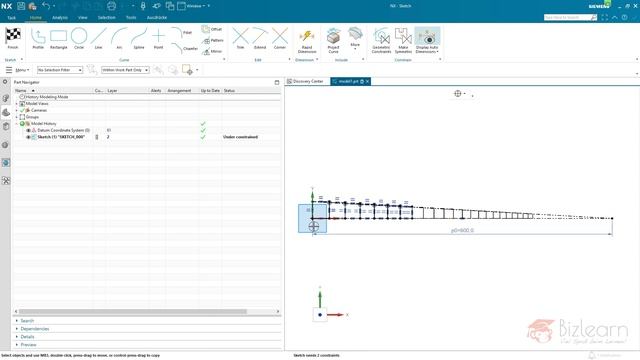Select the Fillet tool
Screen dimensions: 640x360
[182, 32]
